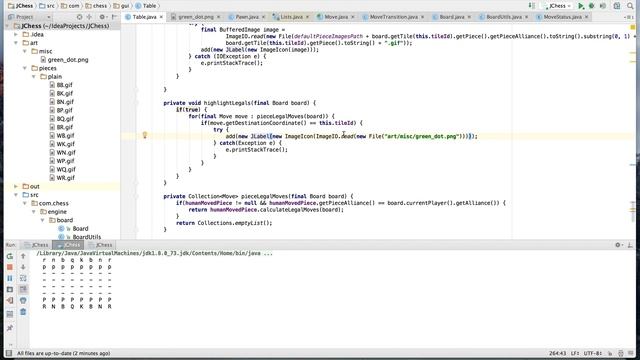This screenshot has width=640, height=360.
Task: Pin tab icon in Run panel
Action: [10, 328]
